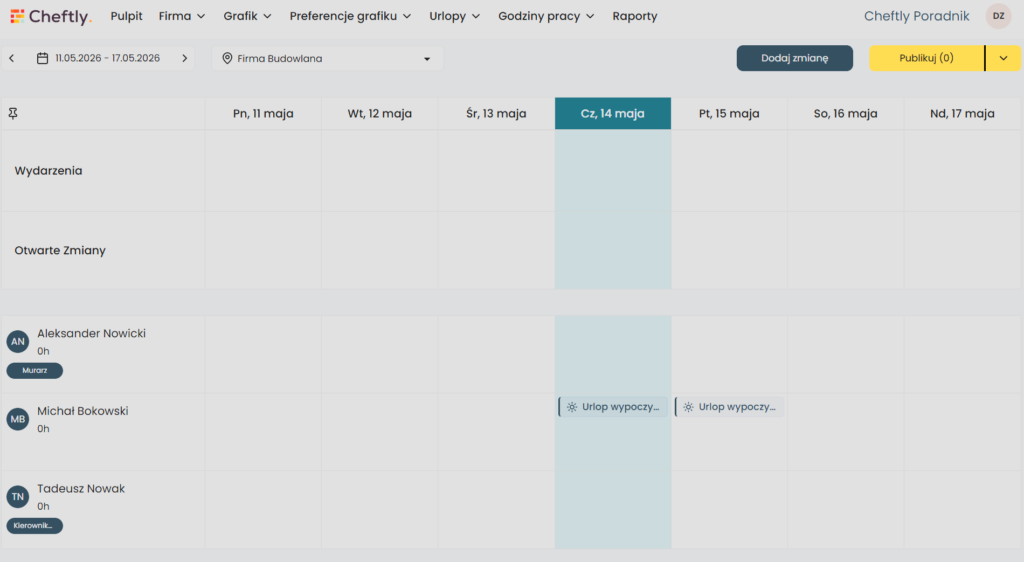1024x562 pixels.
Task: Click sun icon on Friday leave entry
Action: pos(688,407)
